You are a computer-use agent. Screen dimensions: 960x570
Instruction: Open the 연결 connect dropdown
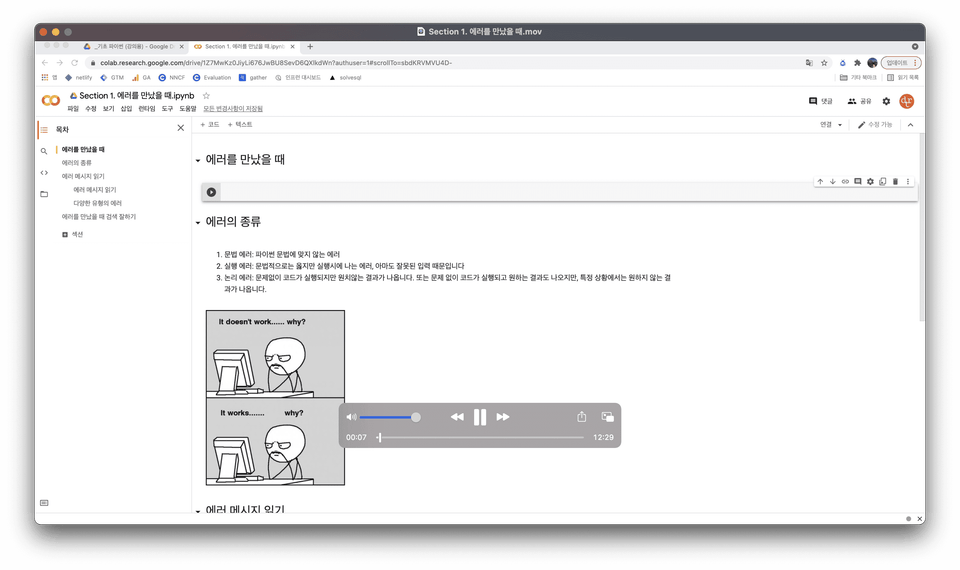click(x=831, y=125)
